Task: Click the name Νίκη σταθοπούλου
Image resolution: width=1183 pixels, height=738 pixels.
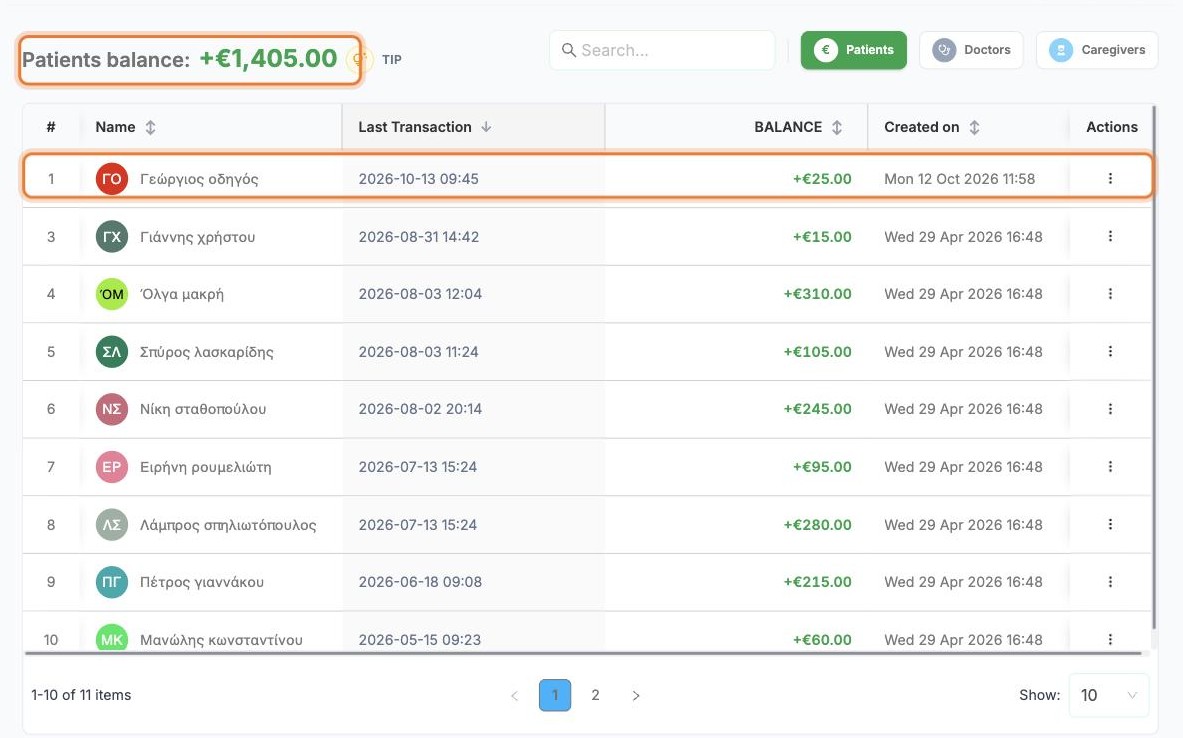Action: 203,409
